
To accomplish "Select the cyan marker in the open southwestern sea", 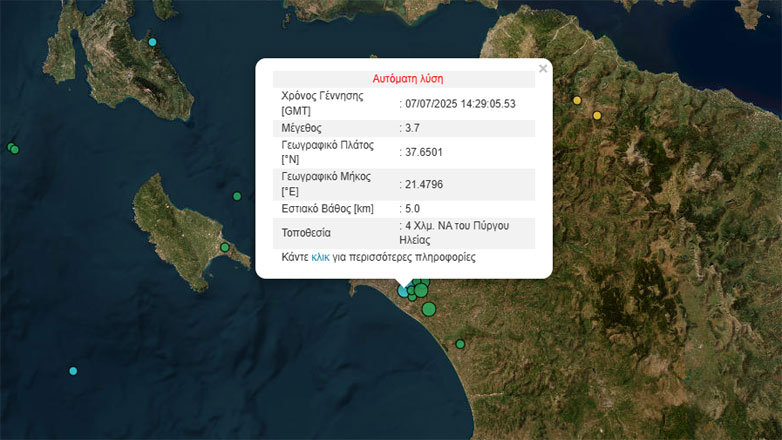I will pyautogui.click(x=73, y=371).
